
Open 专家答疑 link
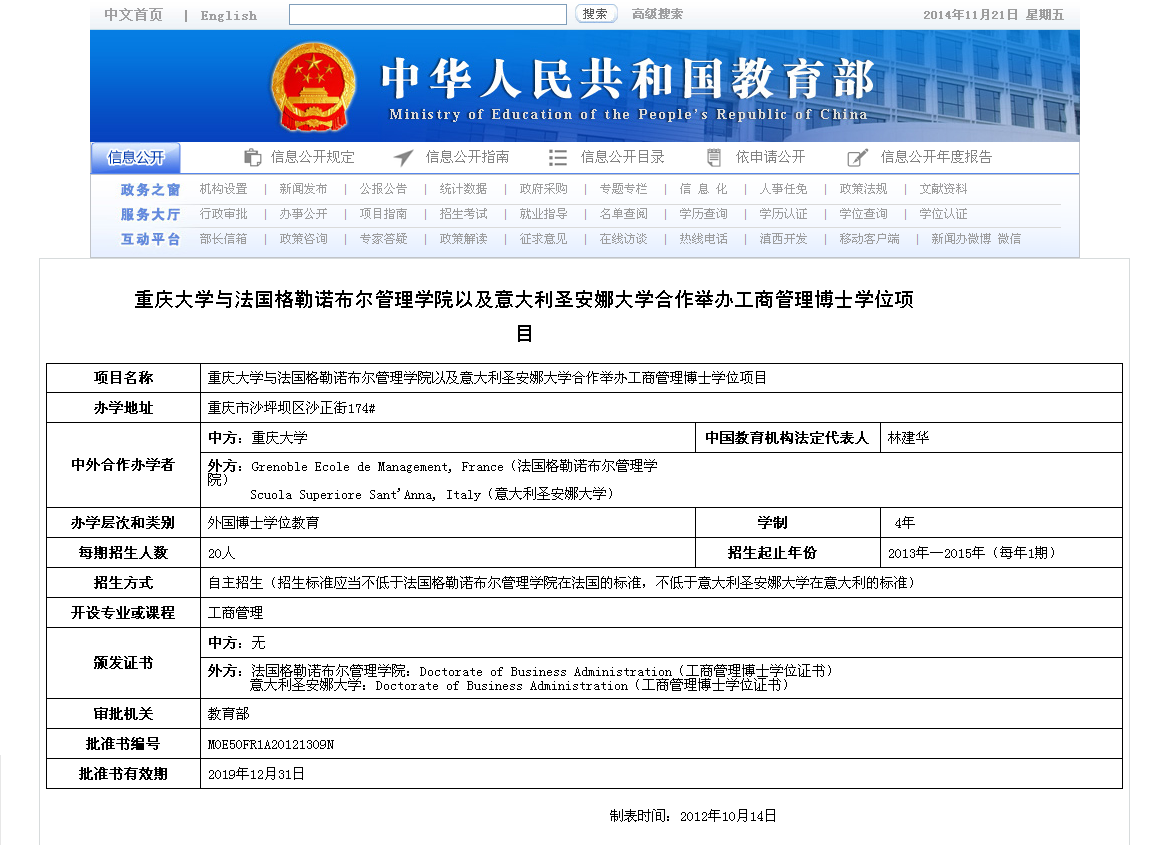pos(383,238)
